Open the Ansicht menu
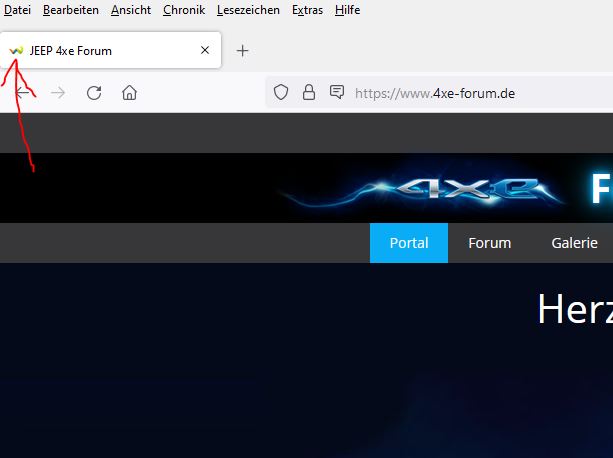This screenshot has height=458, width=613. pos(130,10)
